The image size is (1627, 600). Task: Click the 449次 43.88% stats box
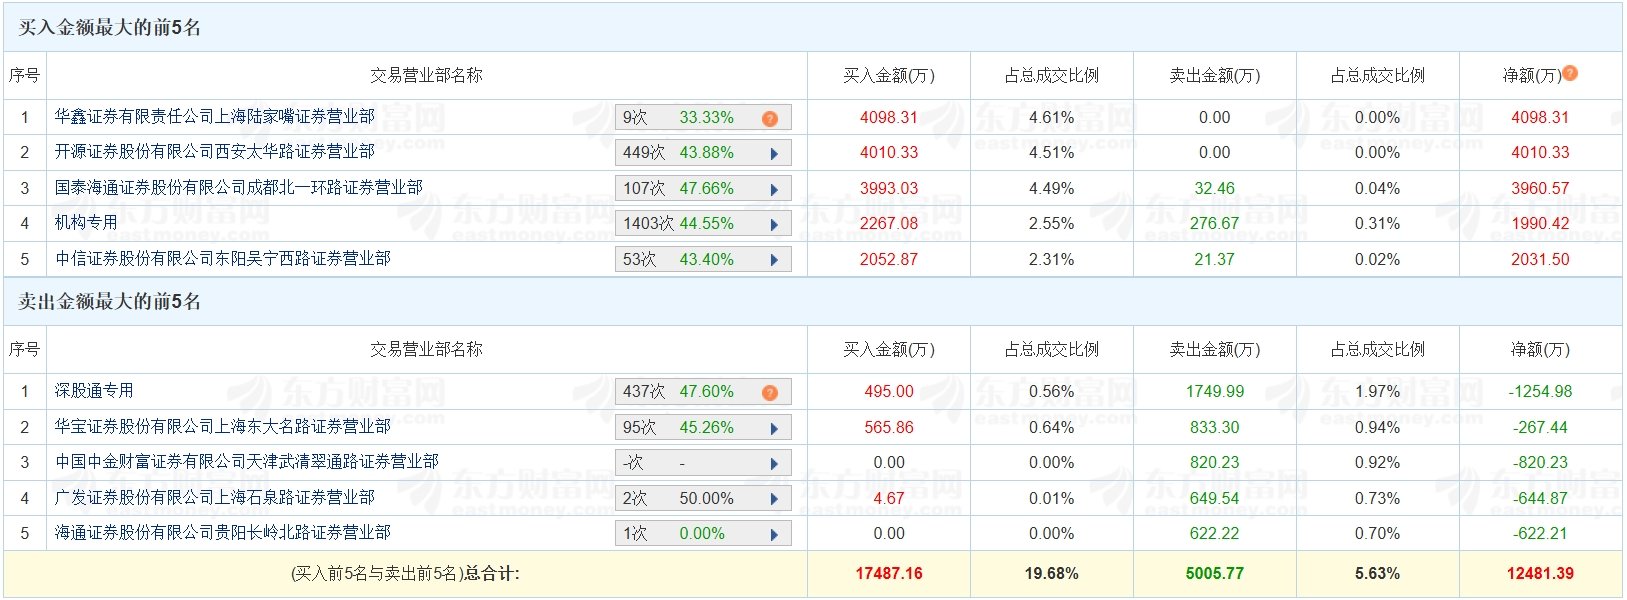point(703,153)
